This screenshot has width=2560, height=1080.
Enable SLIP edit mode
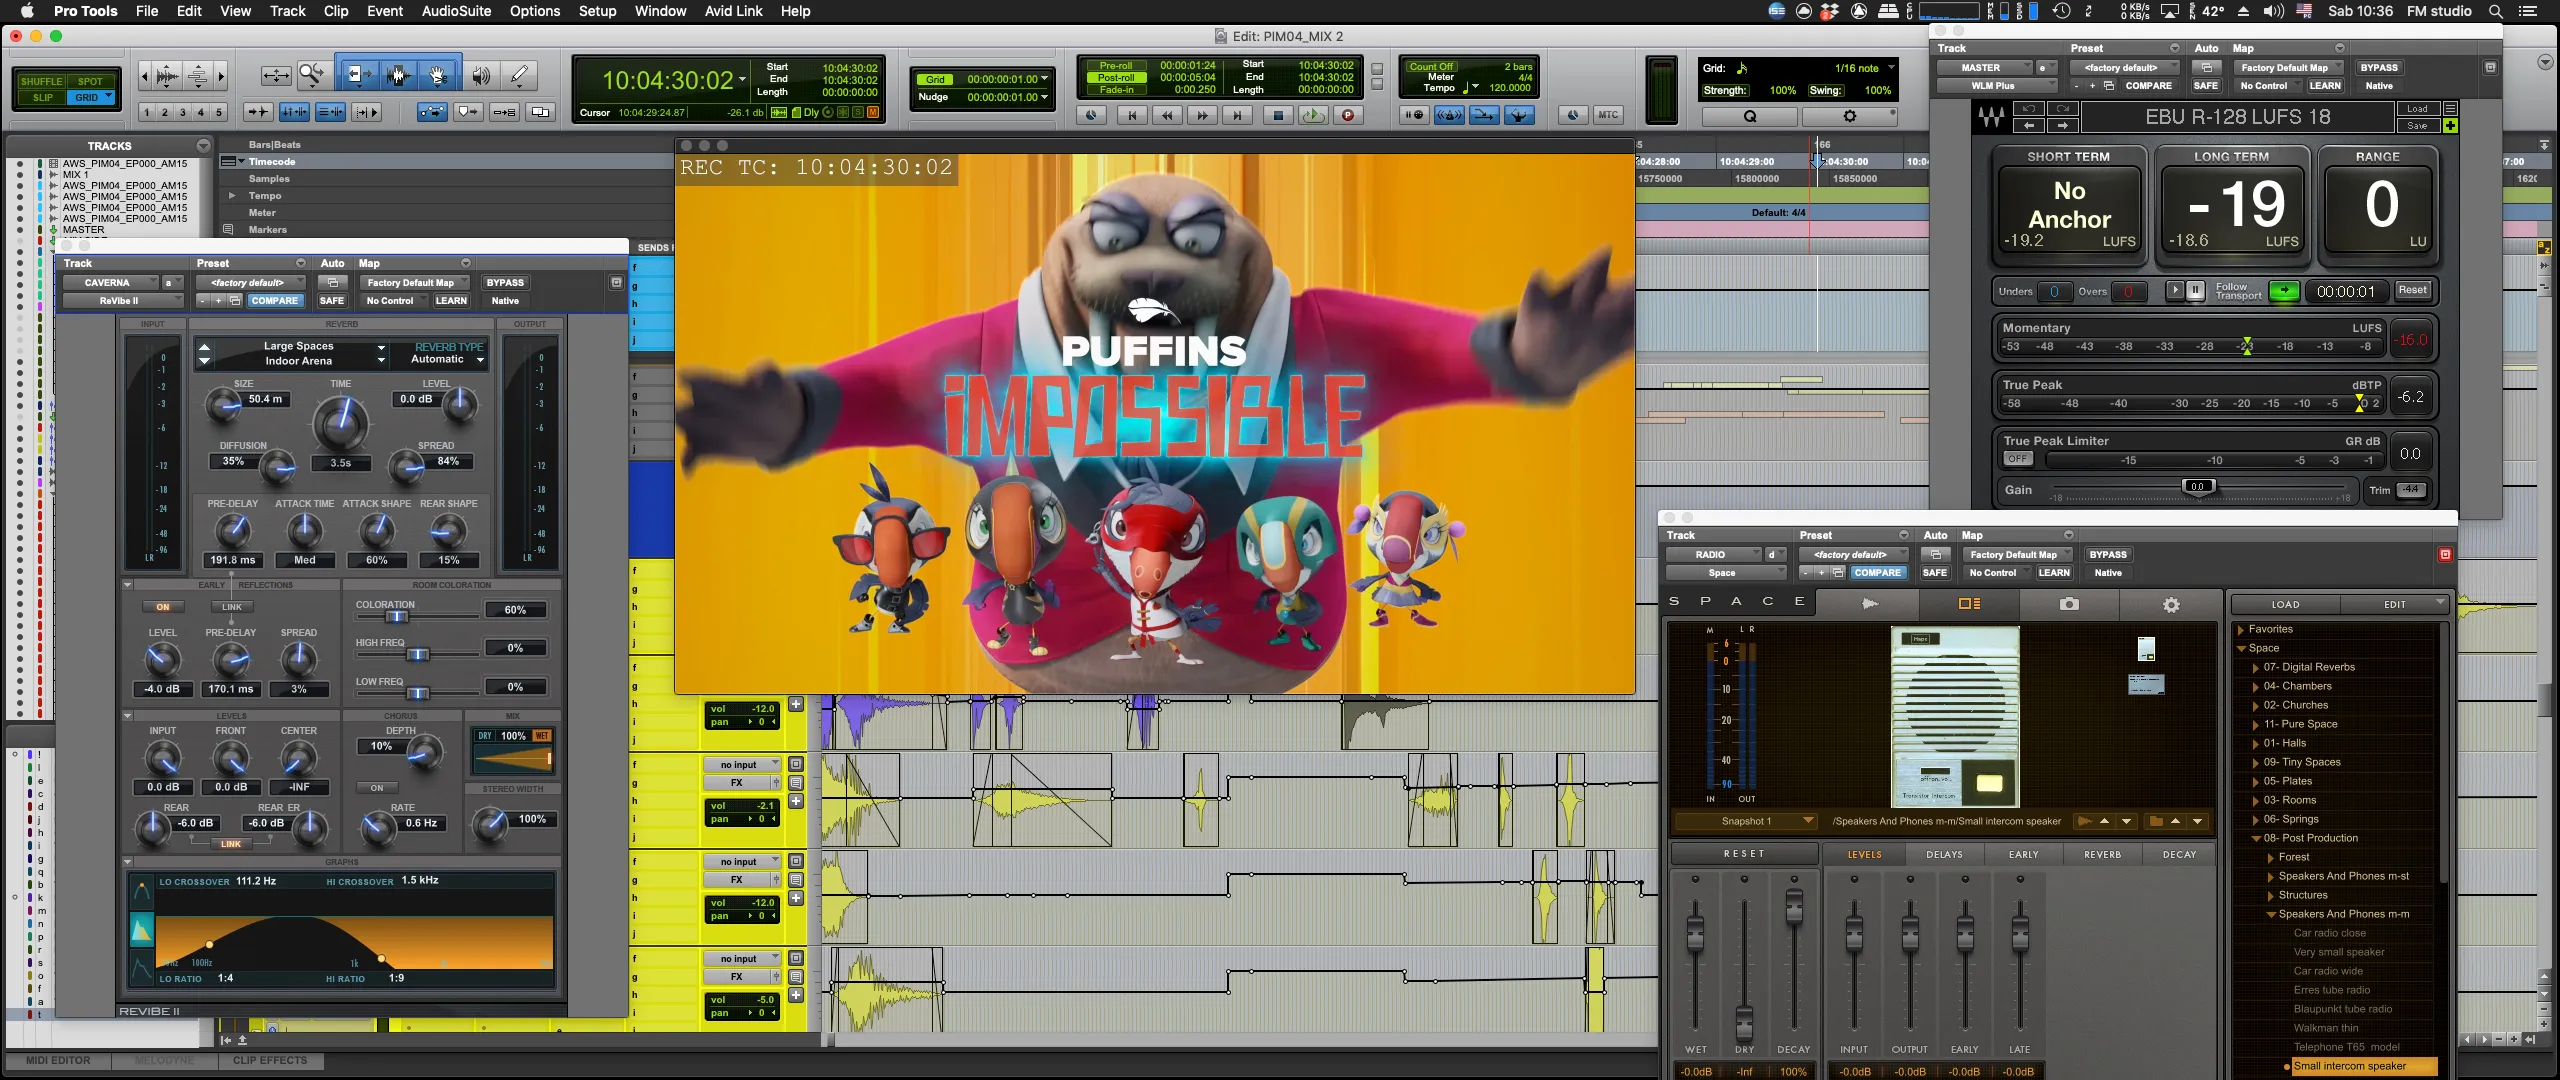click(x=42, y=97)
